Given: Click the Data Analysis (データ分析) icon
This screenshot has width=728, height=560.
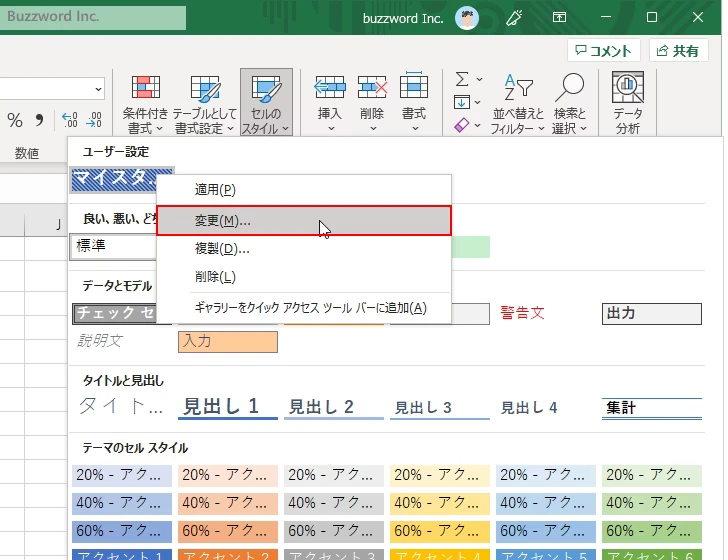Looking at the screenshot, I should 628,87.
